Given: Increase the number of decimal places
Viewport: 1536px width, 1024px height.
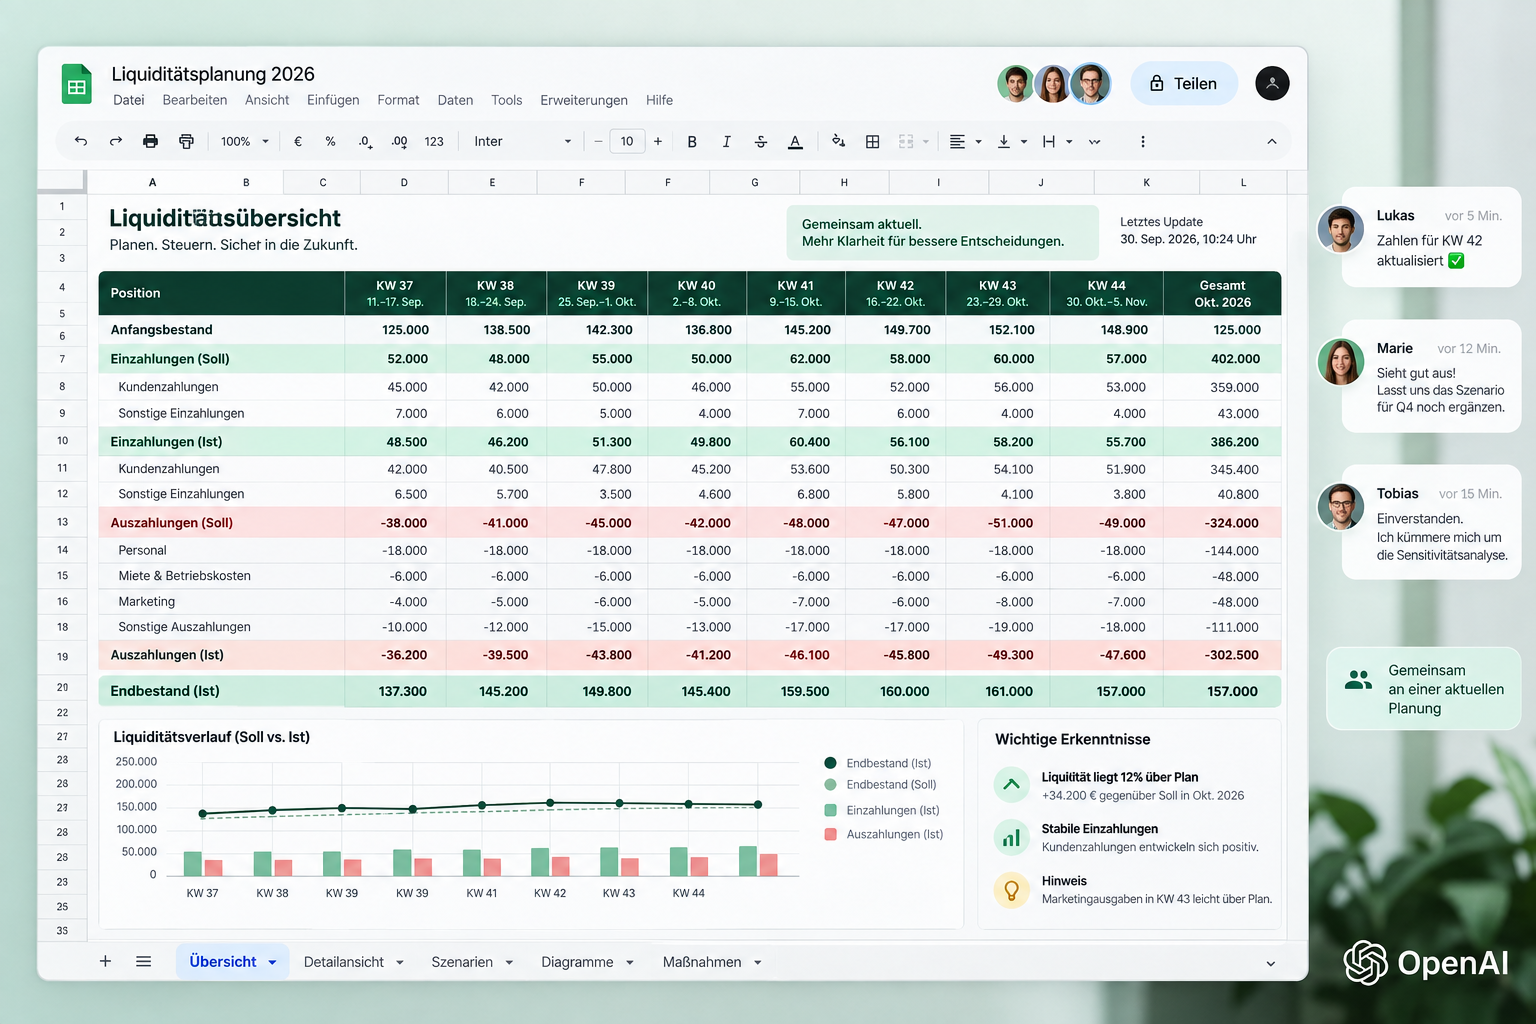Looking at the screenshot, I should coord(399,141).
